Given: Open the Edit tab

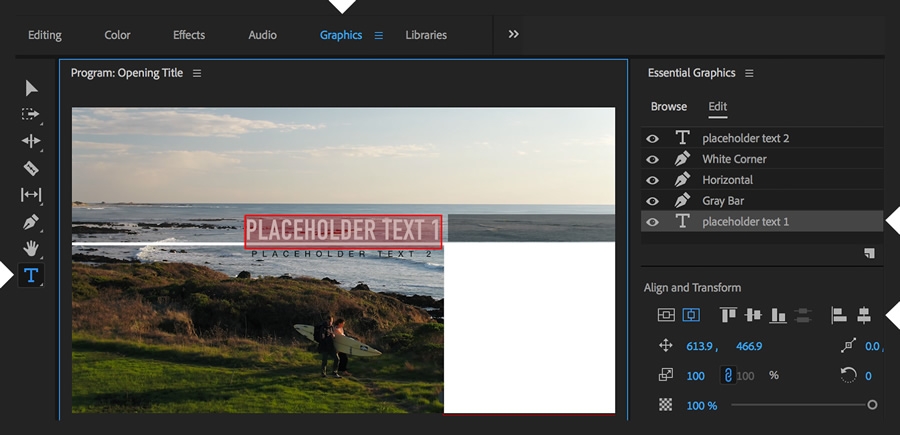Looking at the screenshot, I should [x=717, y=107].
